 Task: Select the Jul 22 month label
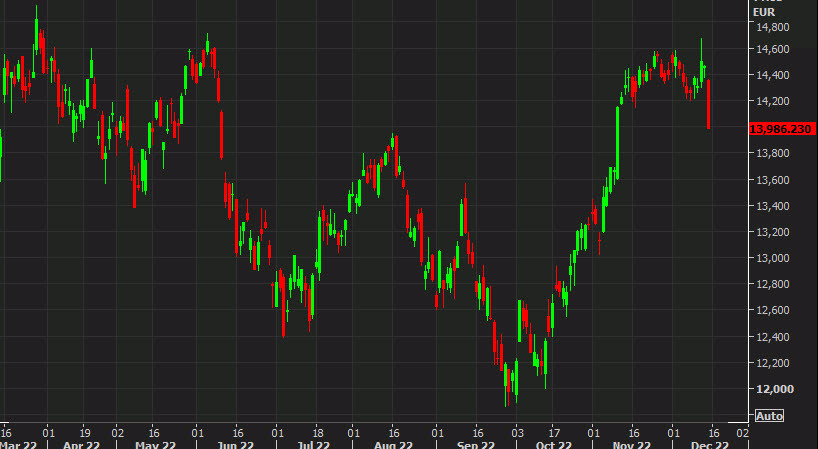click(314, 445)
